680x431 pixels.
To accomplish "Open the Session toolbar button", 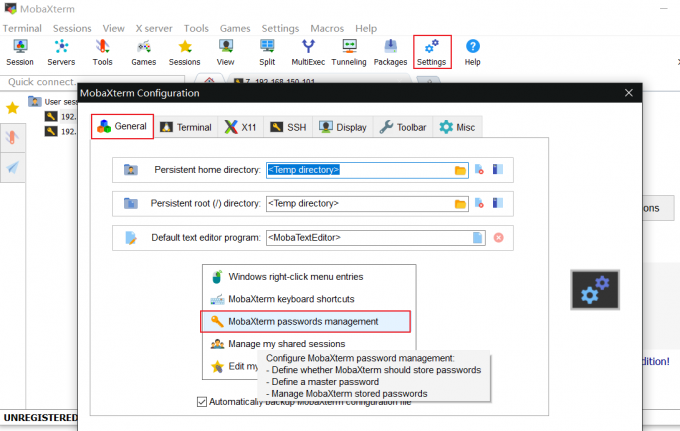I will 20,52.
